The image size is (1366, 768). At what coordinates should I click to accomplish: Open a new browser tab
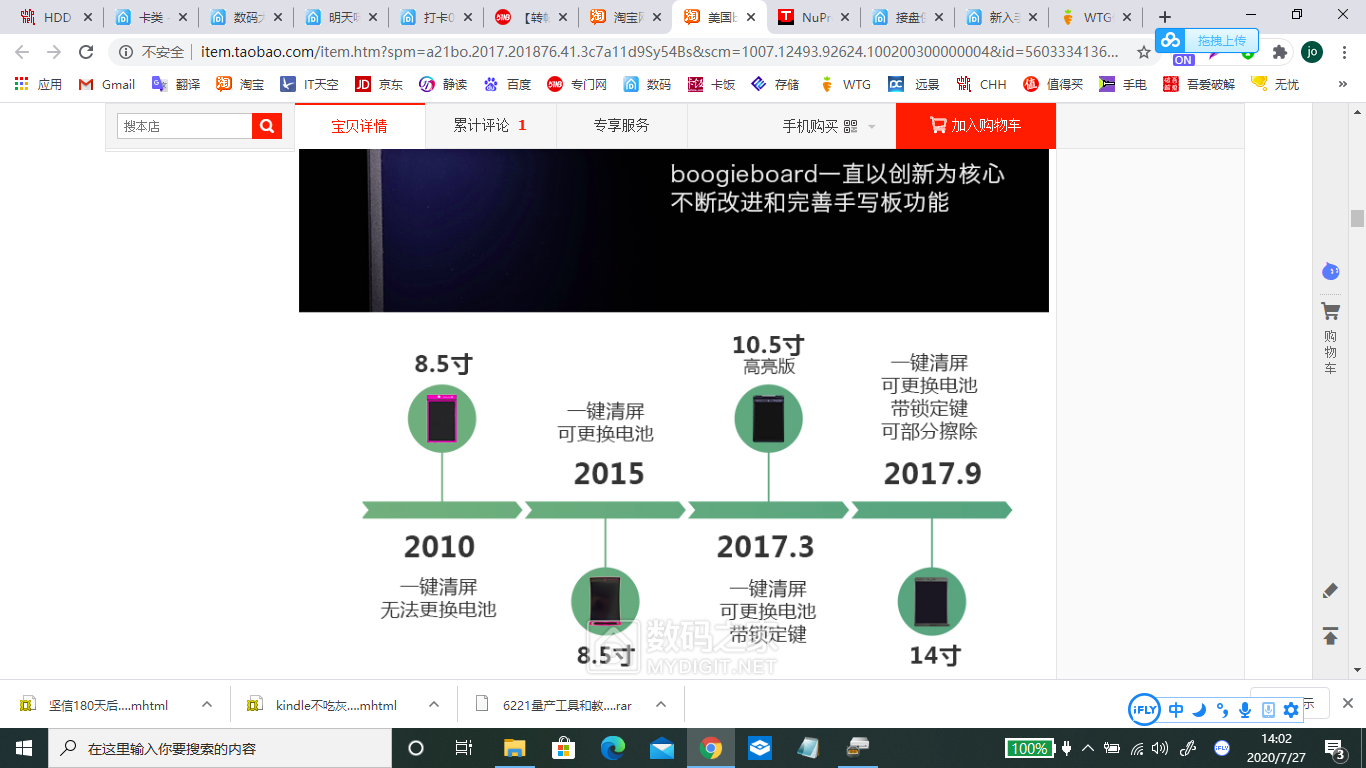(1165, 17)
